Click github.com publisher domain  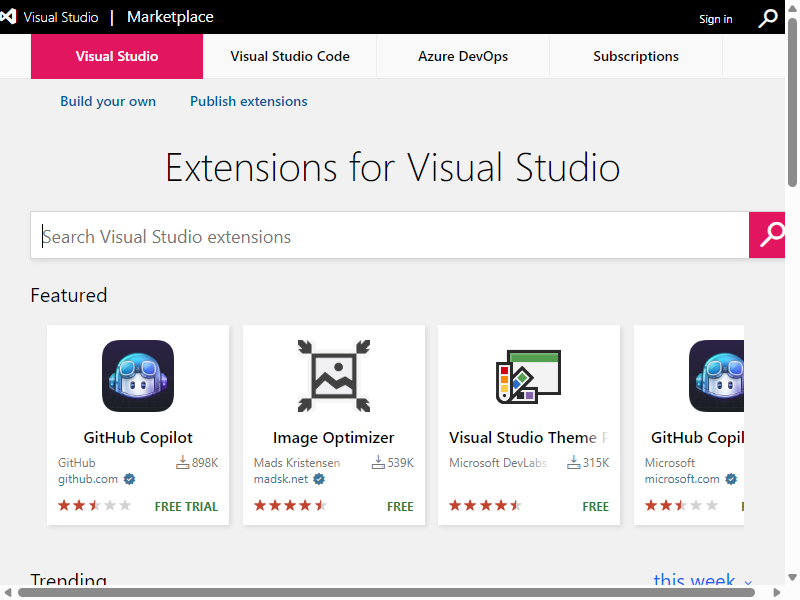(88, 479)
